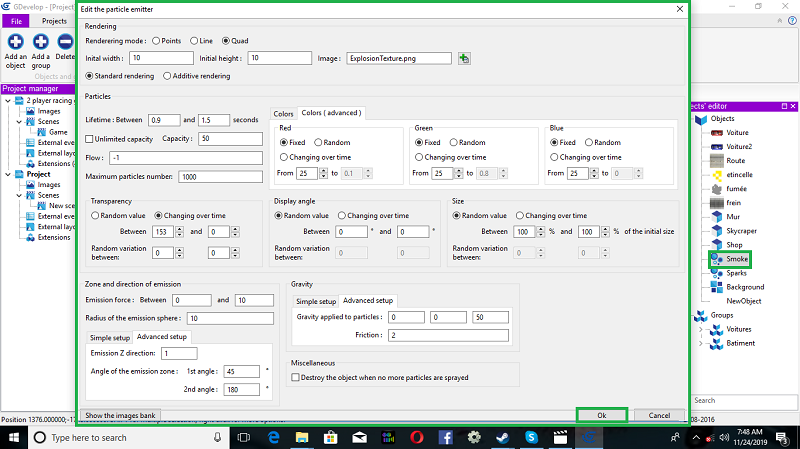The image size is (800, 449).
Task: Select the Voiture object icon
Action: pyautogui.click(x=717, y=133)
